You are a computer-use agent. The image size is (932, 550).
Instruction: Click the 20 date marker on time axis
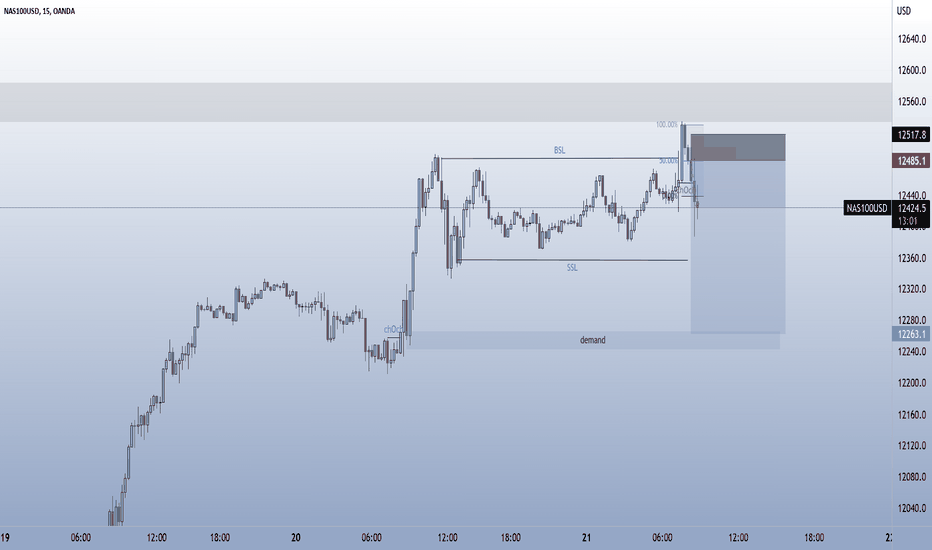coord(296,538)
